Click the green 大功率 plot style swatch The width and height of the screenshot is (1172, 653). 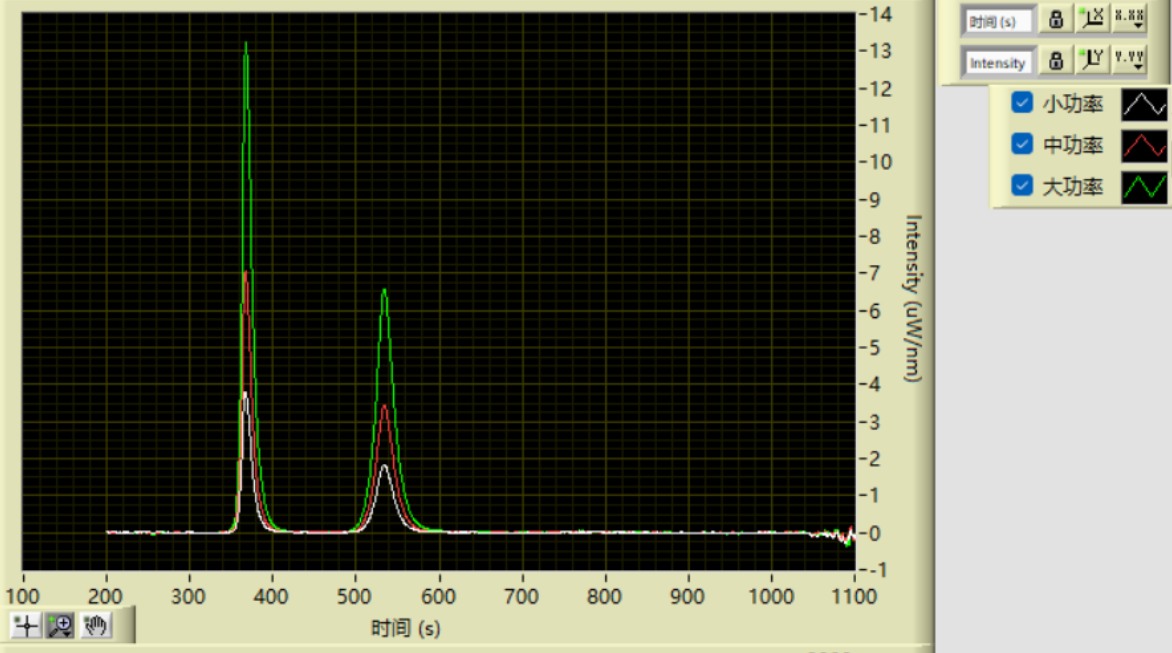coord(1144,186)
